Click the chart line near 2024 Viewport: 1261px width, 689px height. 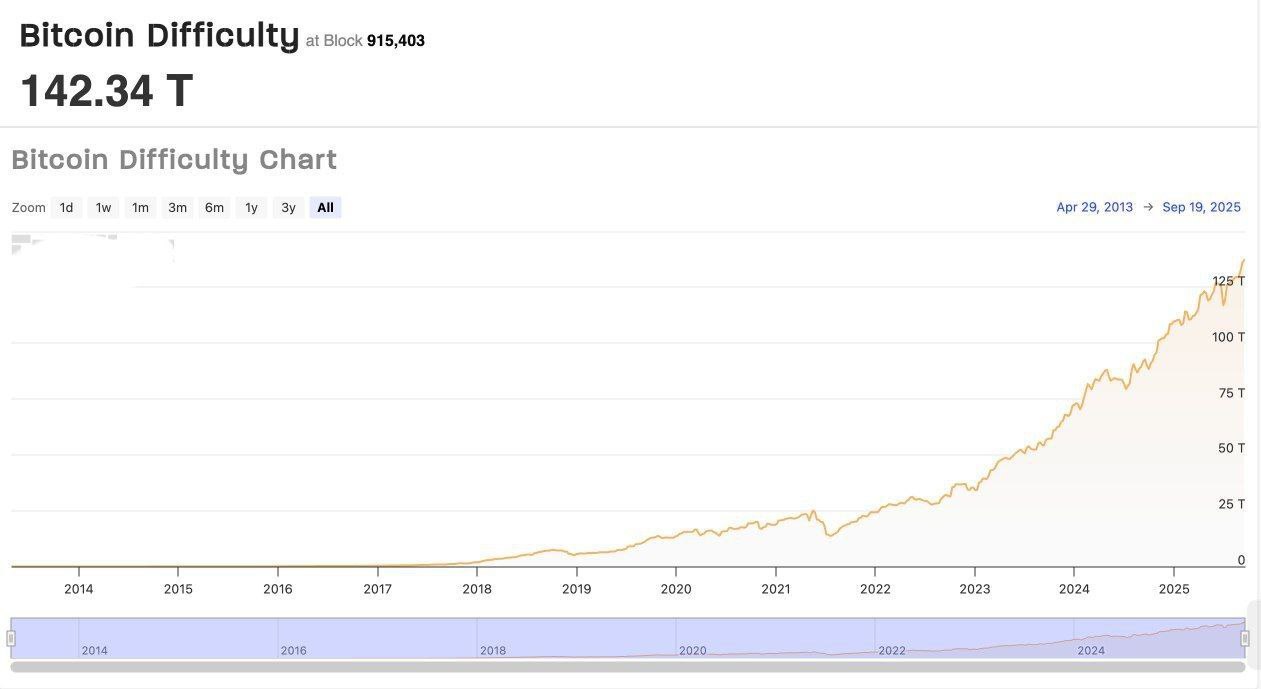pyautogui.click(x=1074, y=410)
